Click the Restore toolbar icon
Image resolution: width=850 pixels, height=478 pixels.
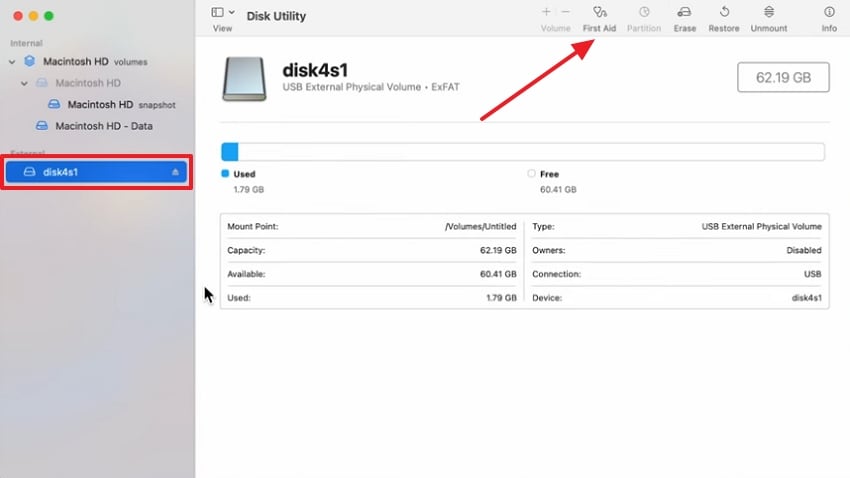(x=724, y=12)
